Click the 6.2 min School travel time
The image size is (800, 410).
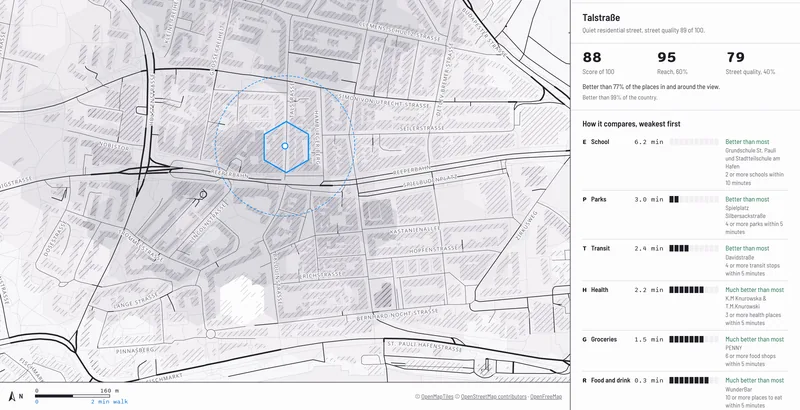(648, 142)
